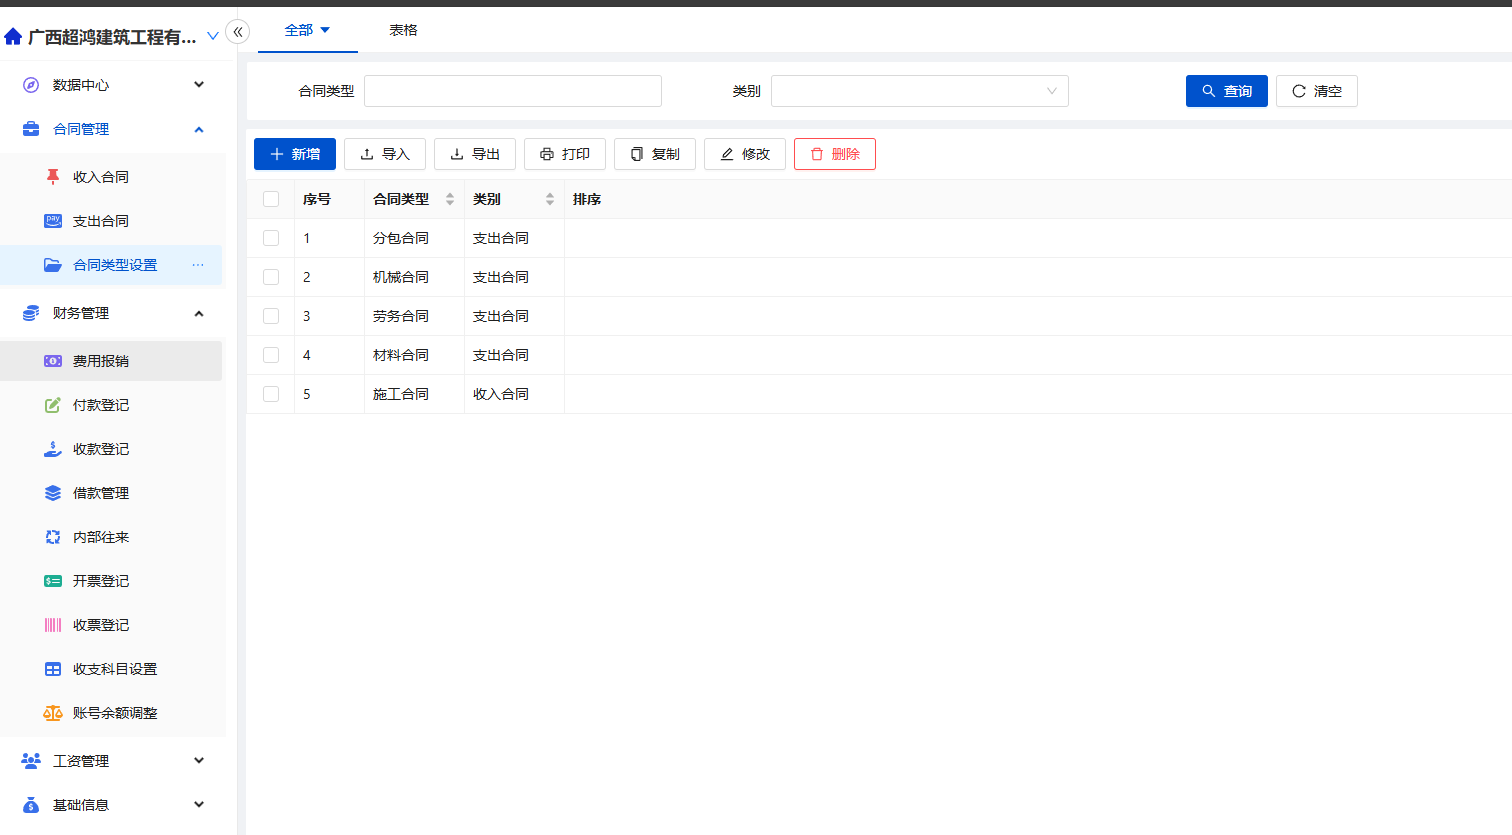Open the 类别 dropdown filter
The image size is (1512, 835).
[x=919, y=91]
